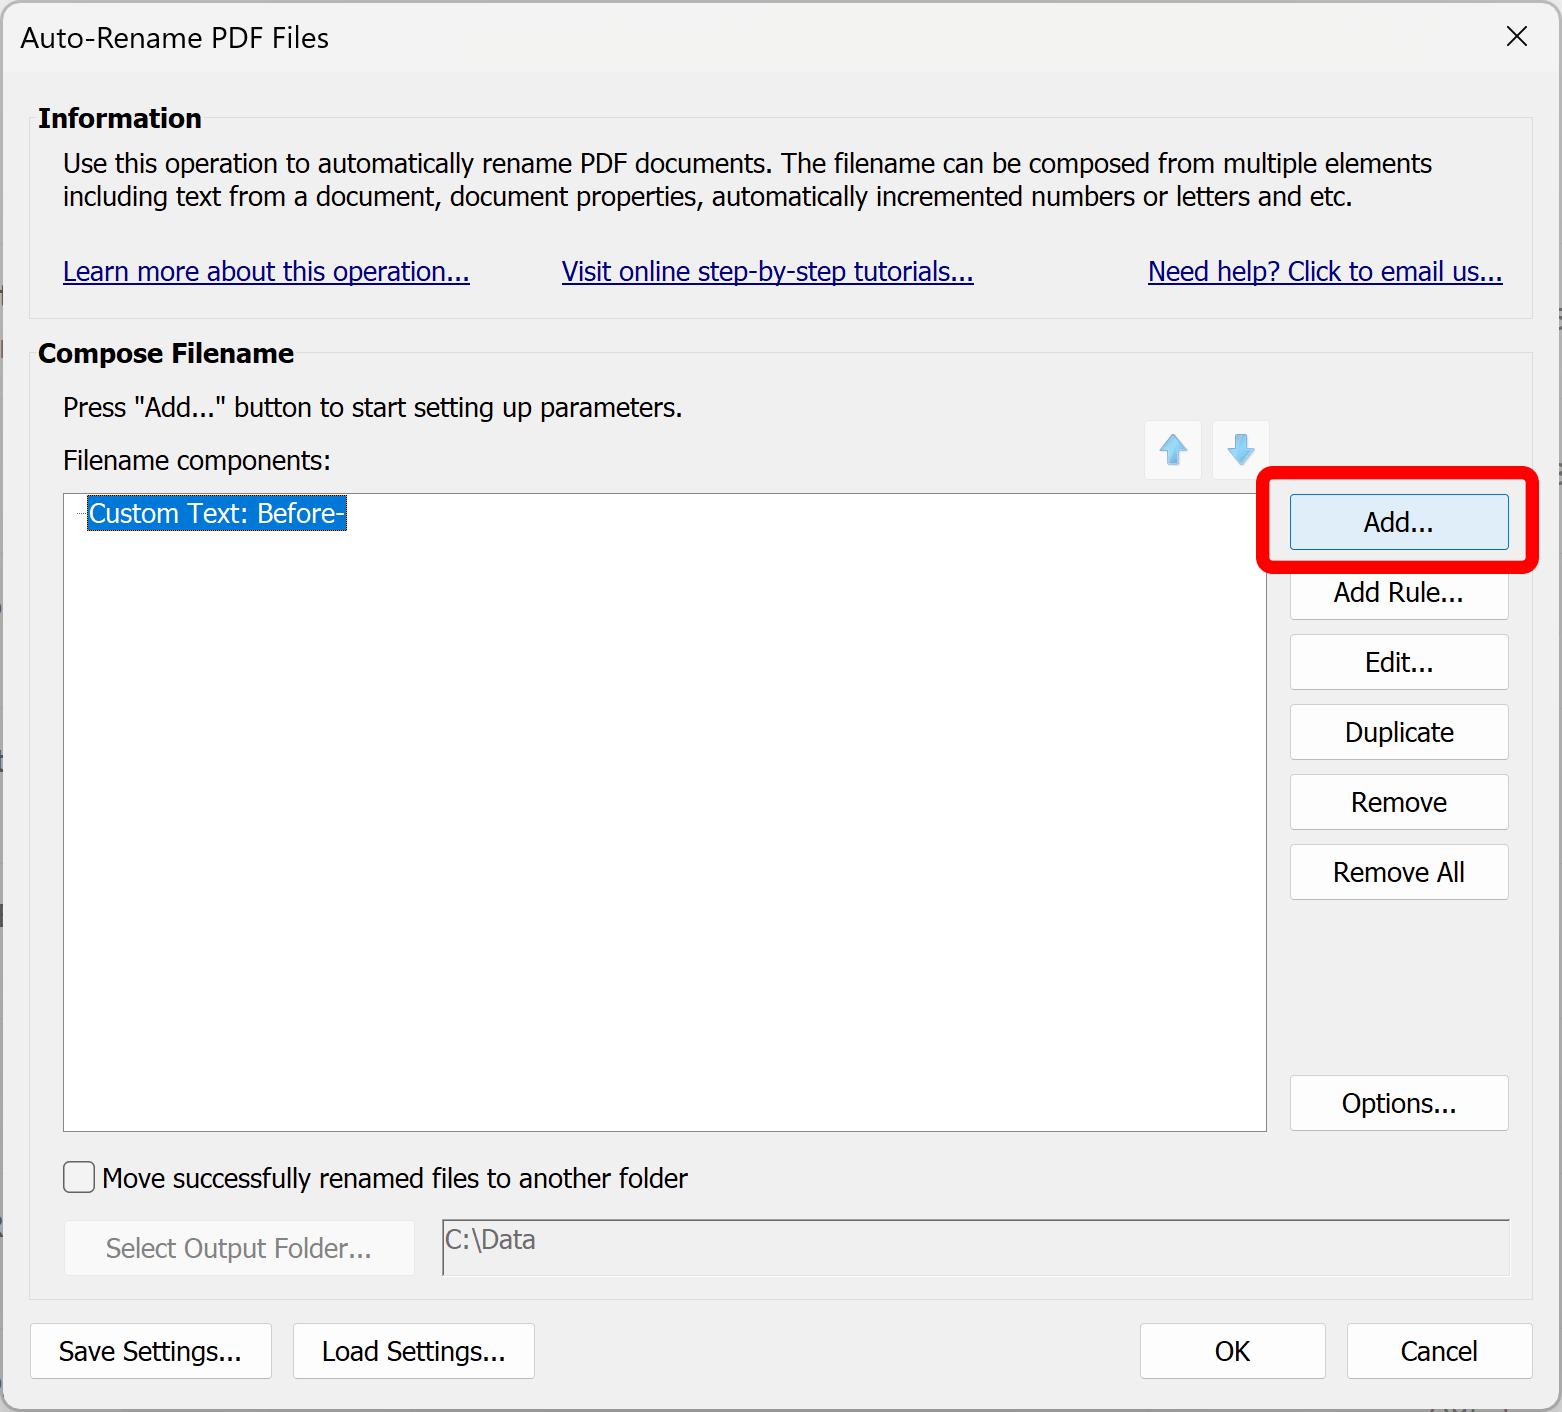Click the Add... button
The image size is (1562, 1412).
coord(1399,522)
